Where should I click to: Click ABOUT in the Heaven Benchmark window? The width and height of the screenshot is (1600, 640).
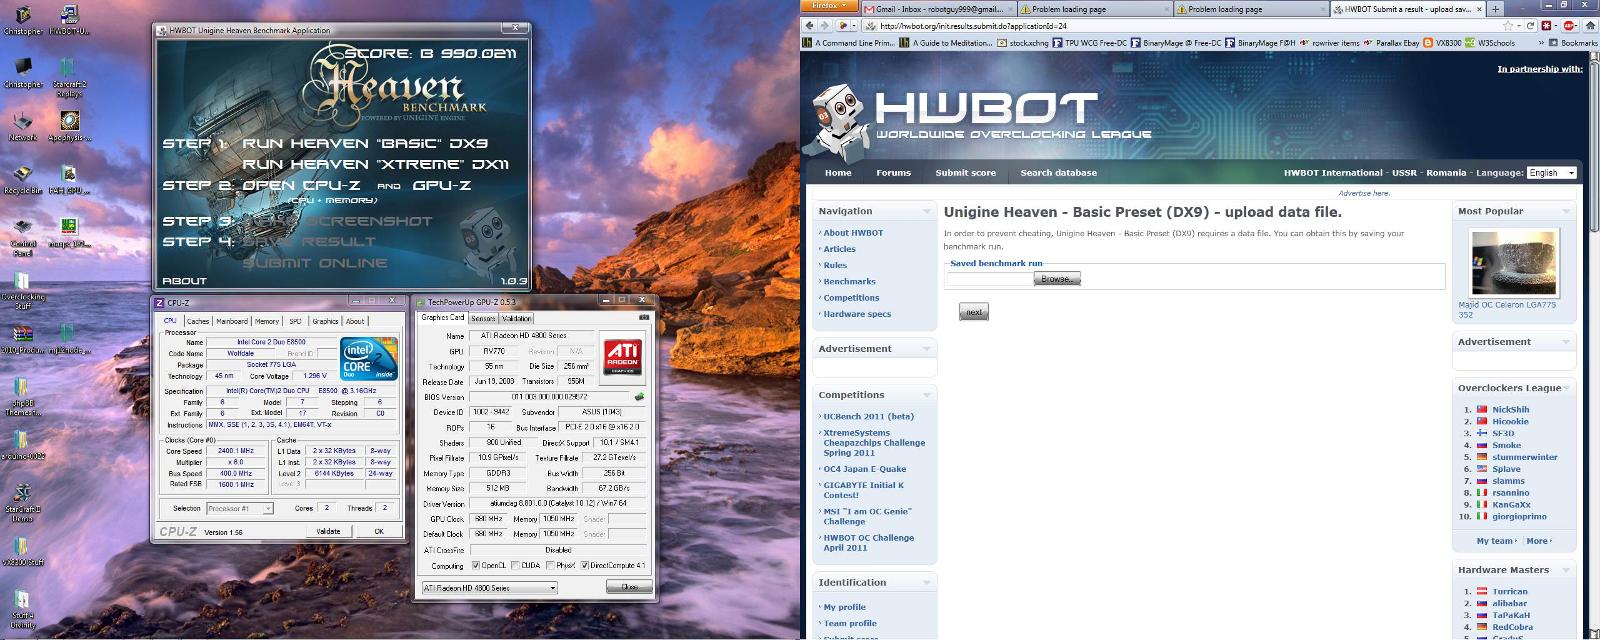tap(184, 281)
